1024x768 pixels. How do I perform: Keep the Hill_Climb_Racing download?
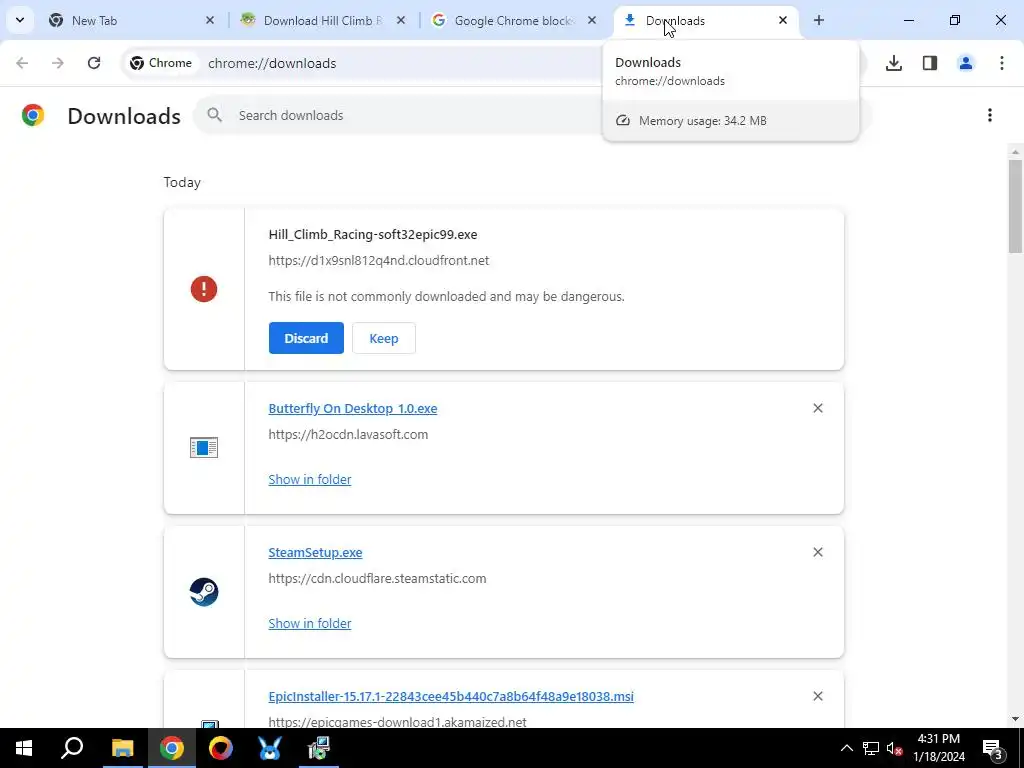(x=384, y=338)
